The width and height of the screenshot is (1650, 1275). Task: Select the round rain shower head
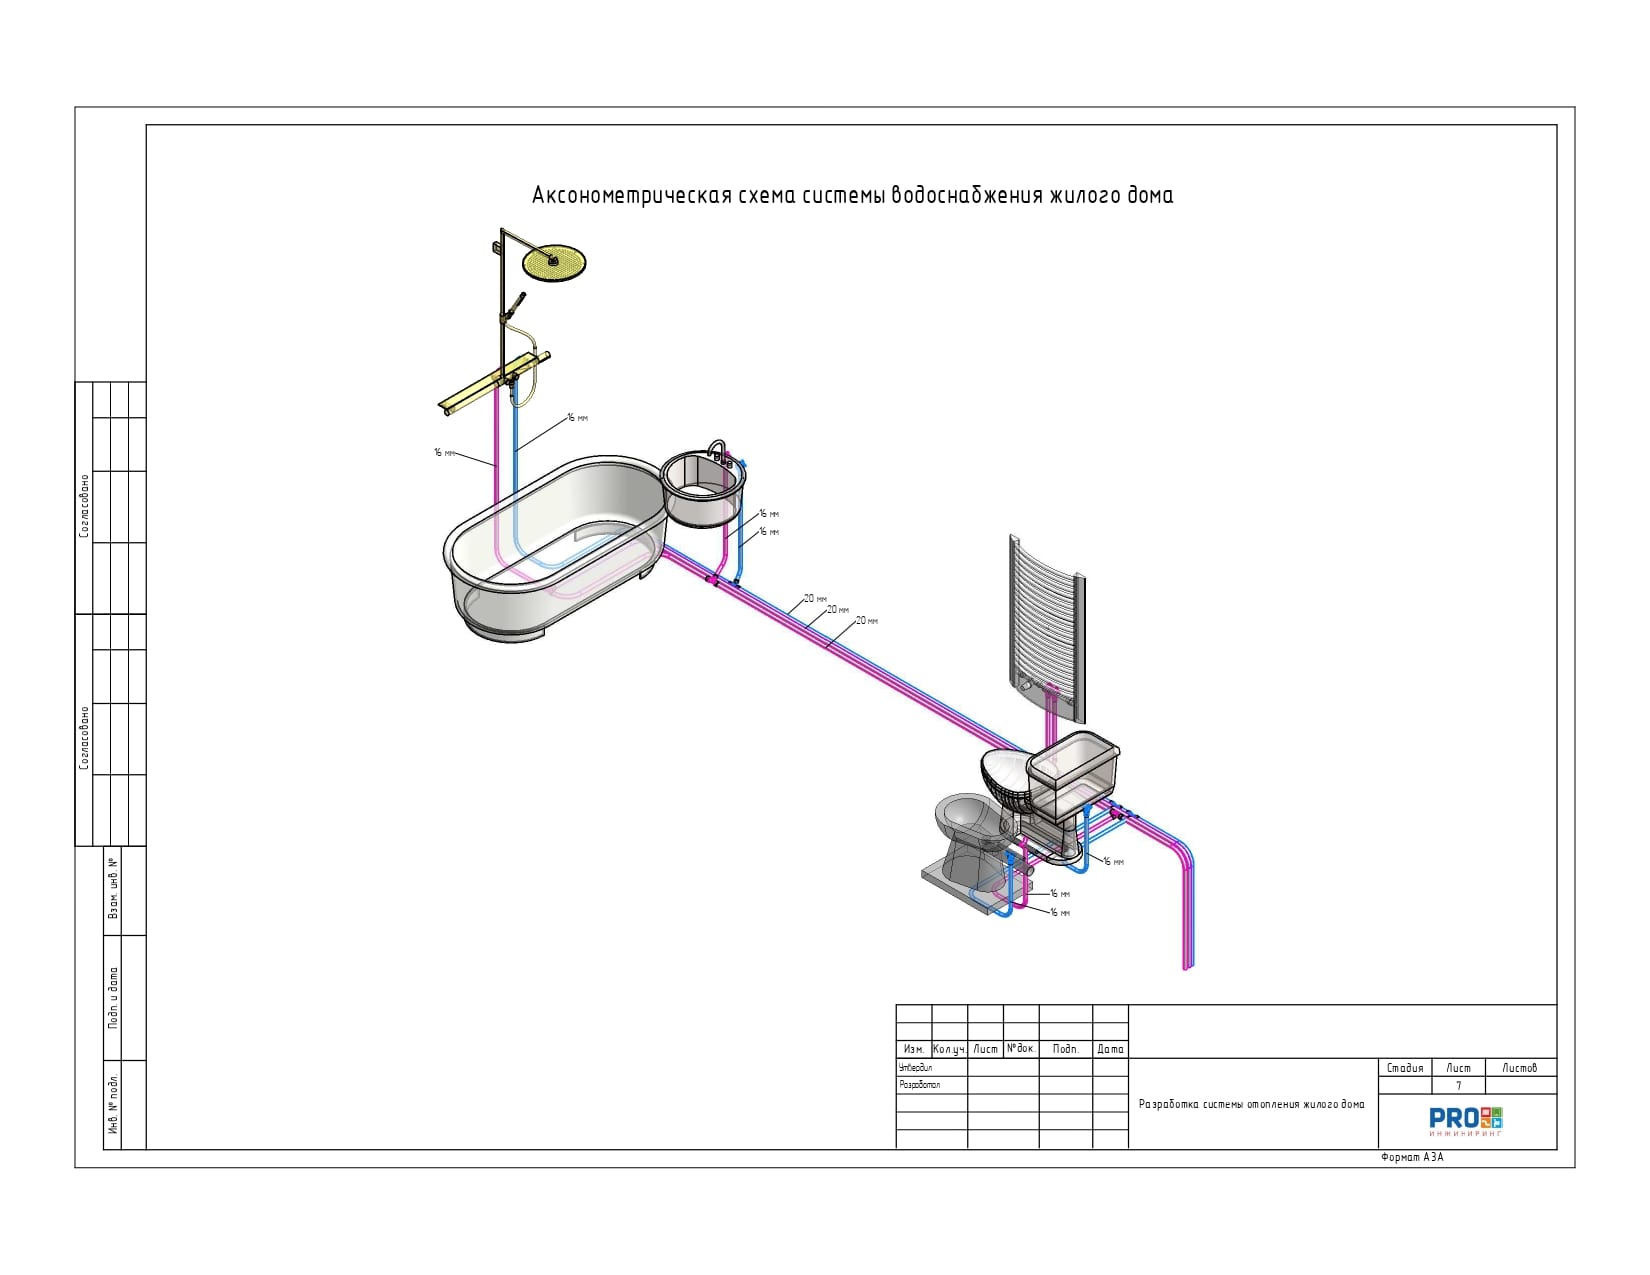click(554, 261)
